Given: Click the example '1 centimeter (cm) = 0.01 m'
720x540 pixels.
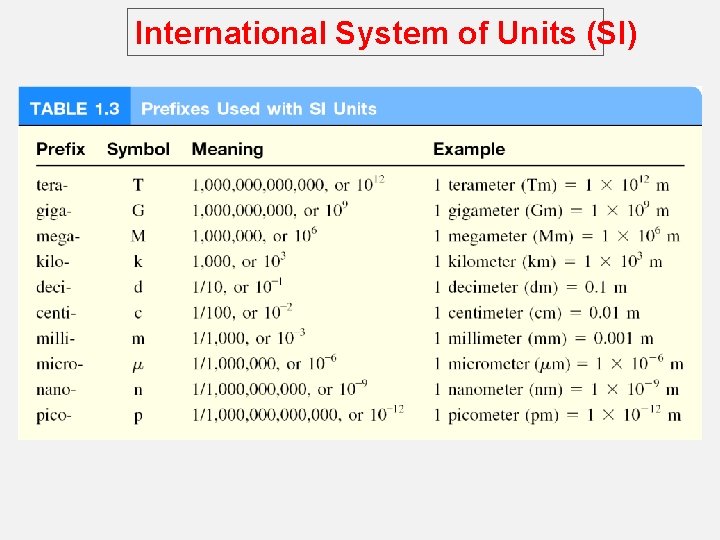Looking at the screenshot, I should [537, 313].
